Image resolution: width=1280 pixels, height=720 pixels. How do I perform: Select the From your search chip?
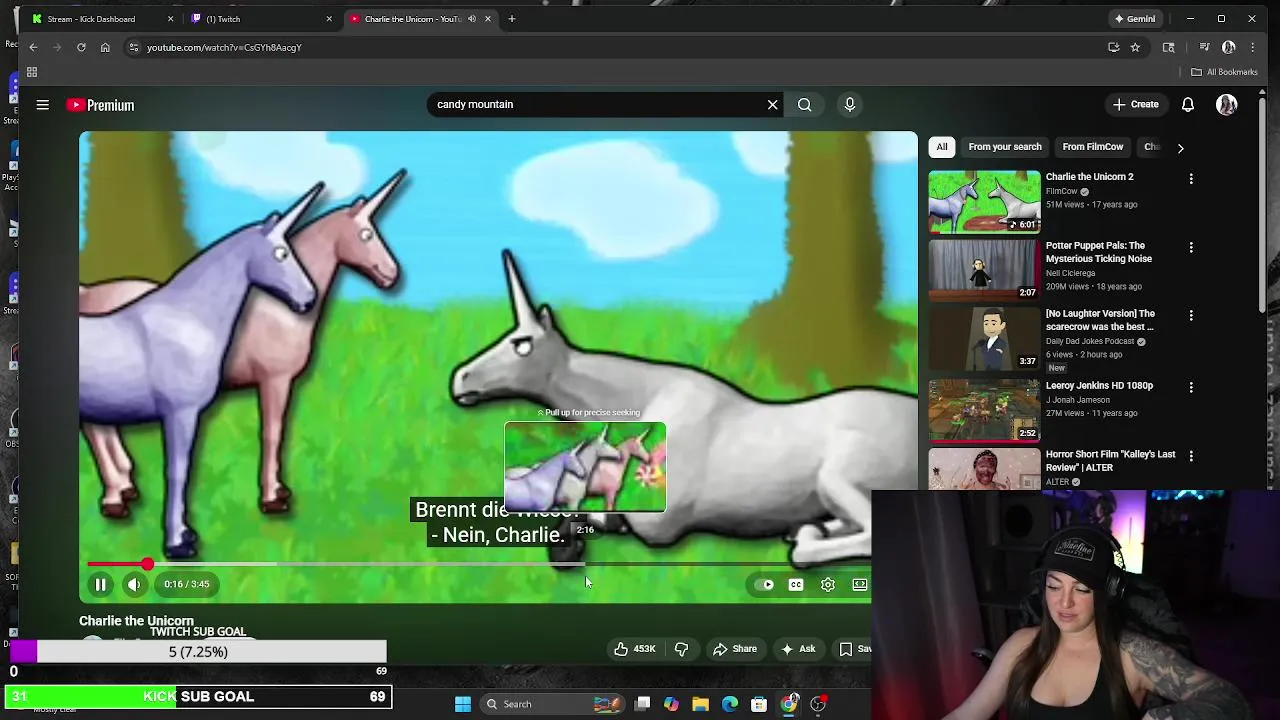tap(1005, 147)
